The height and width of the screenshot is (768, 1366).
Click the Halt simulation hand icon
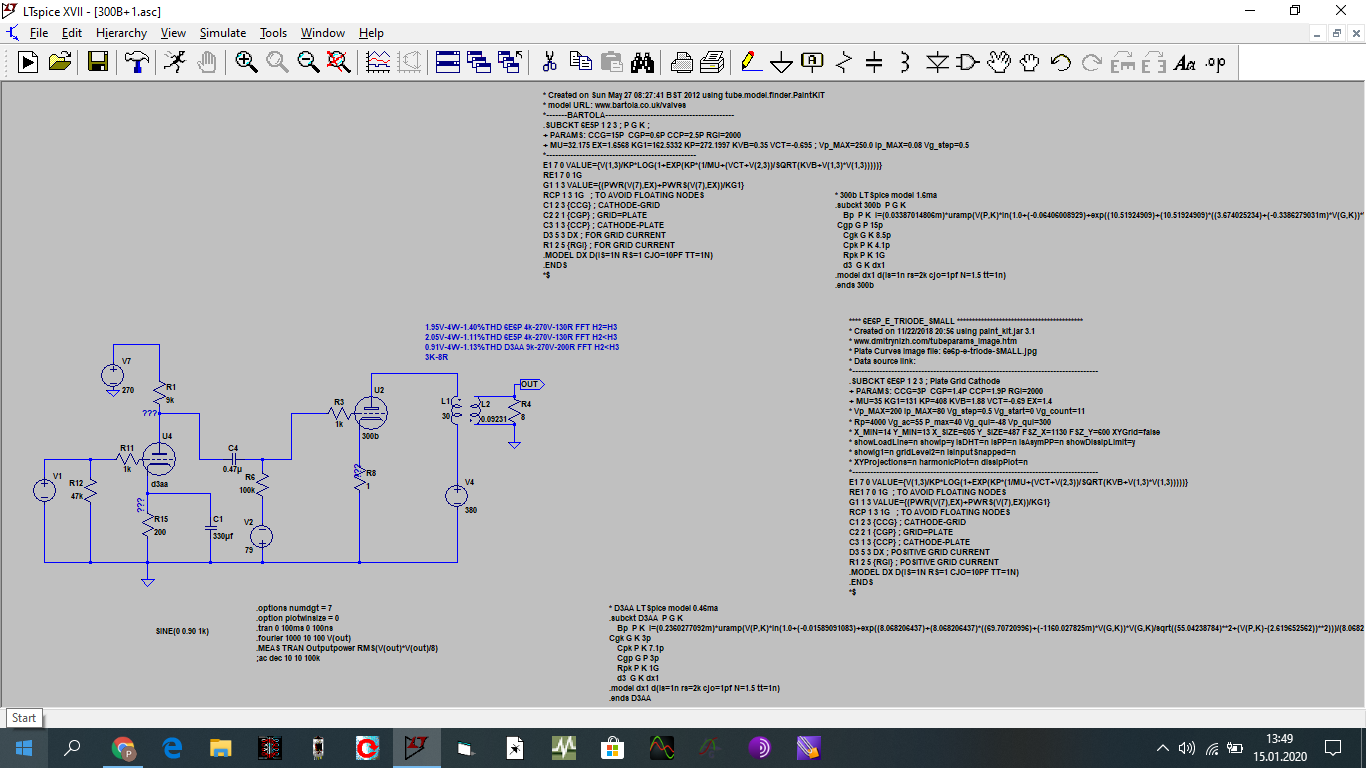[x=206, y=62]
